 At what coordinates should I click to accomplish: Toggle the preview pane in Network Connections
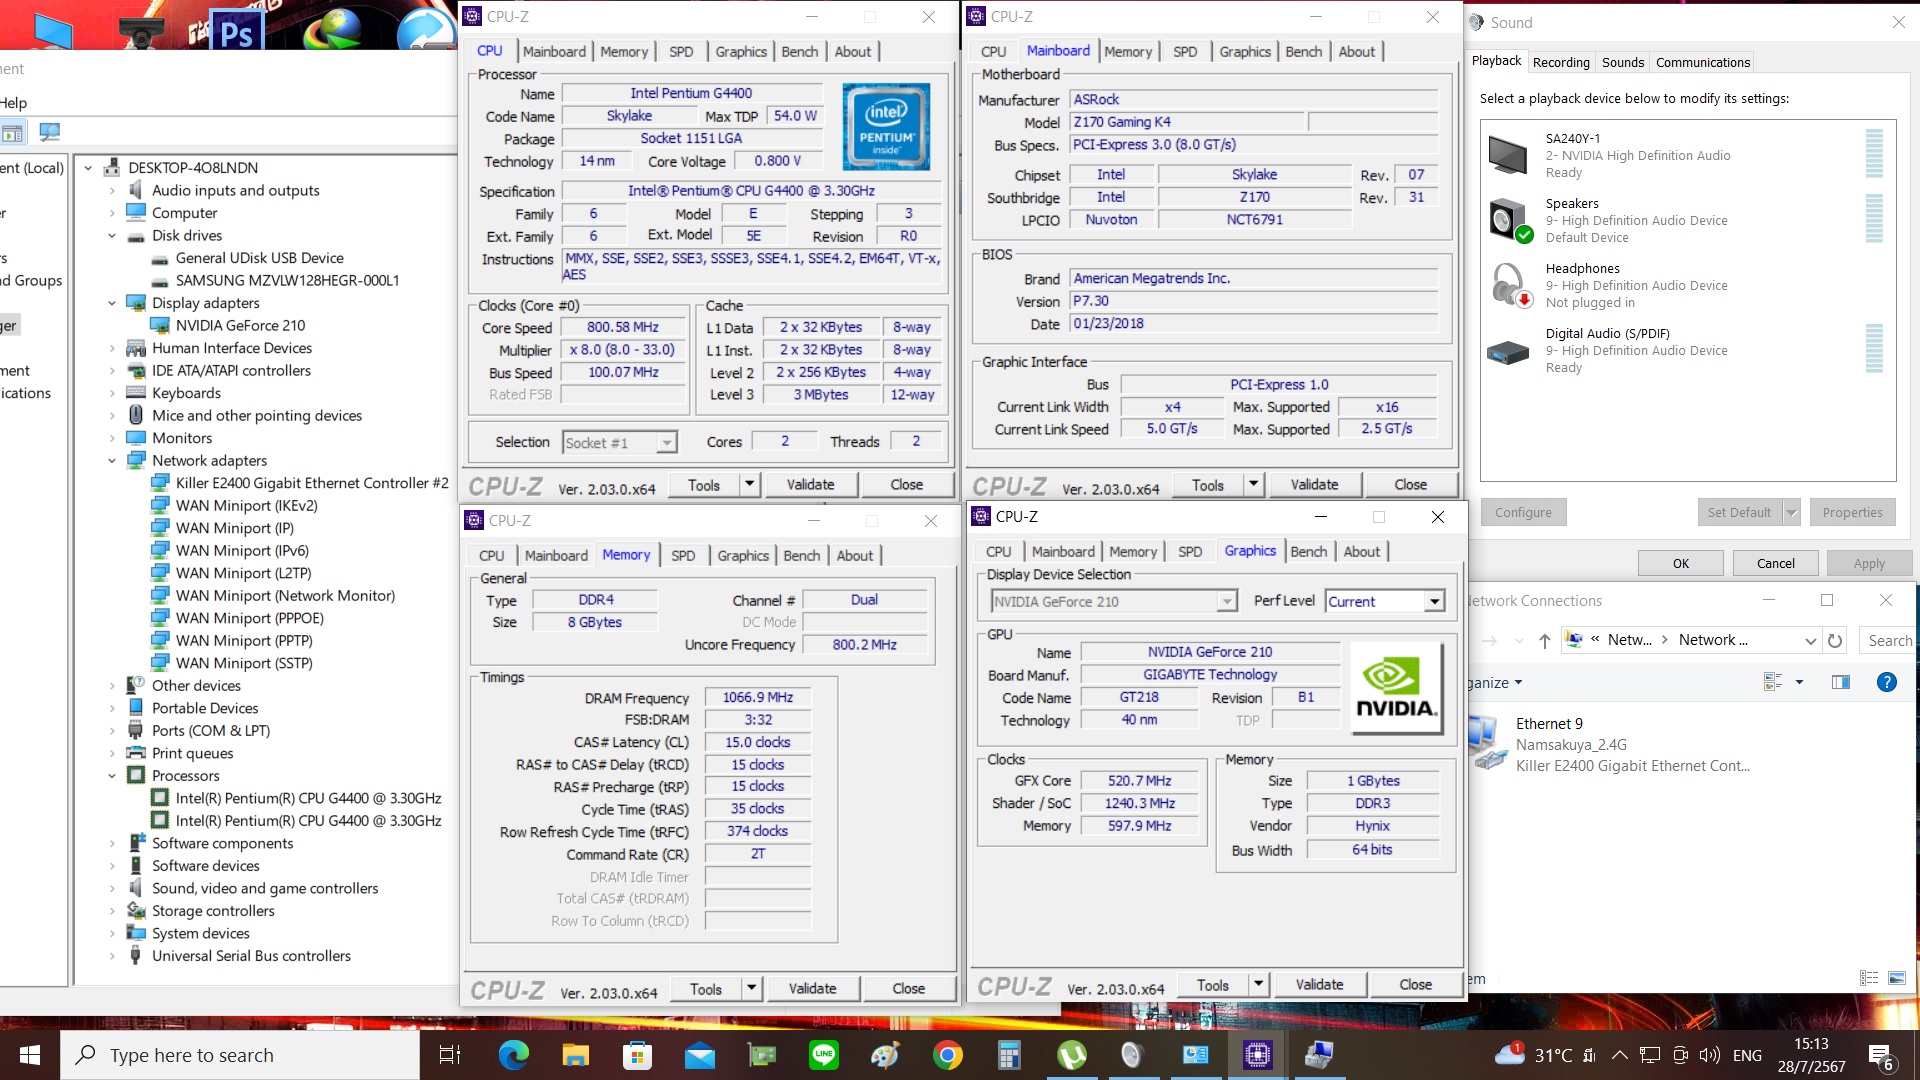pos(1840,682)
